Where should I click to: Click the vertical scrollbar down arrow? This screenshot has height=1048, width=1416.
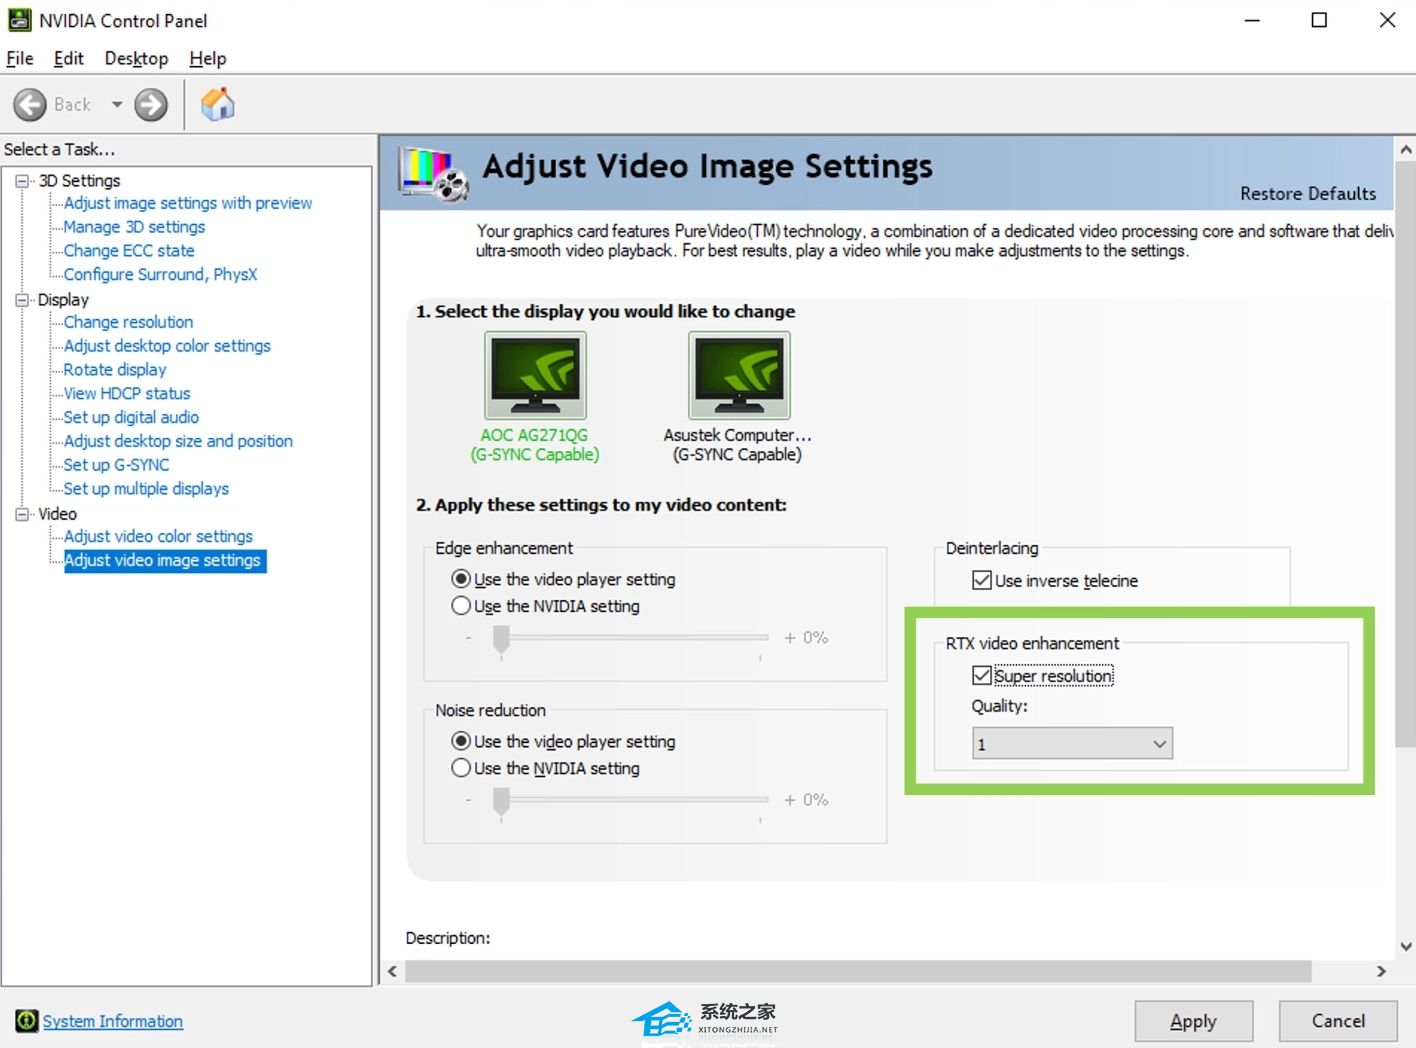click(1405, 946)
